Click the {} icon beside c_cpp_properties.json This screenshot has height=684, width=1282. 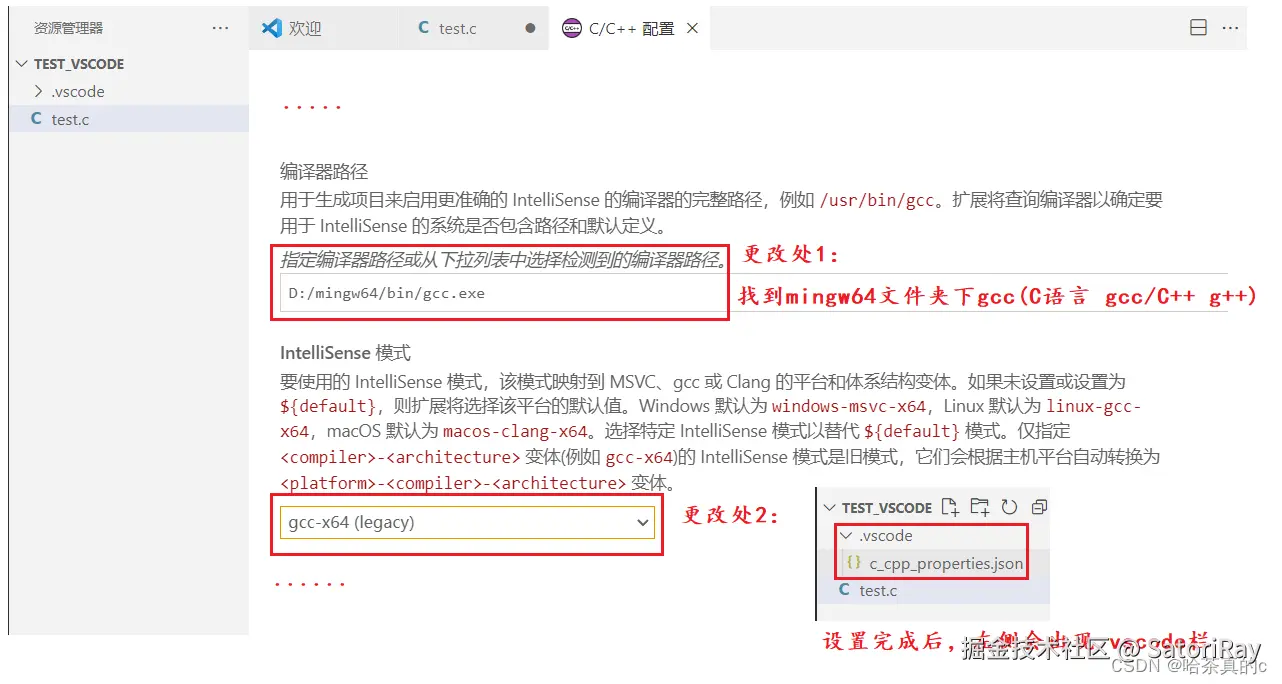point(854,562)
